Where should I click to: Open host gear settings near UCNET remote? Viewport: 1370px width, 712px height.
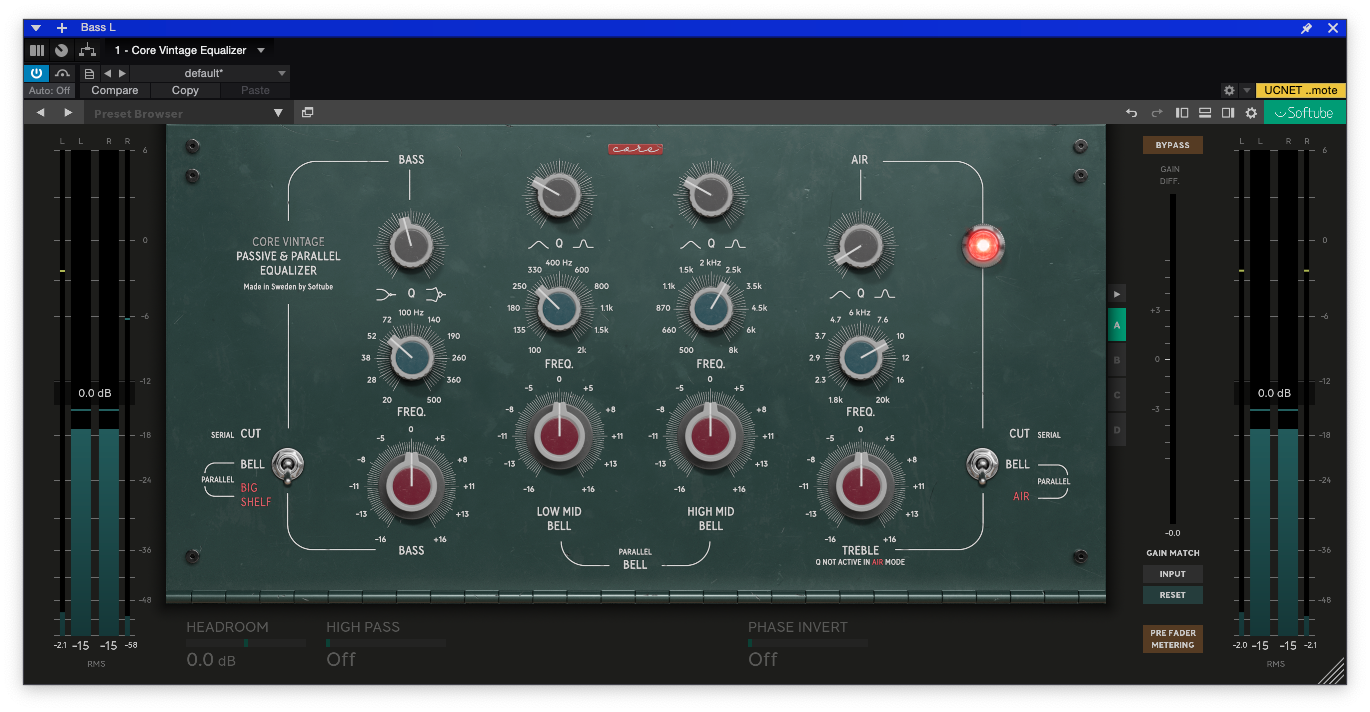click(x=1229, y=90)
